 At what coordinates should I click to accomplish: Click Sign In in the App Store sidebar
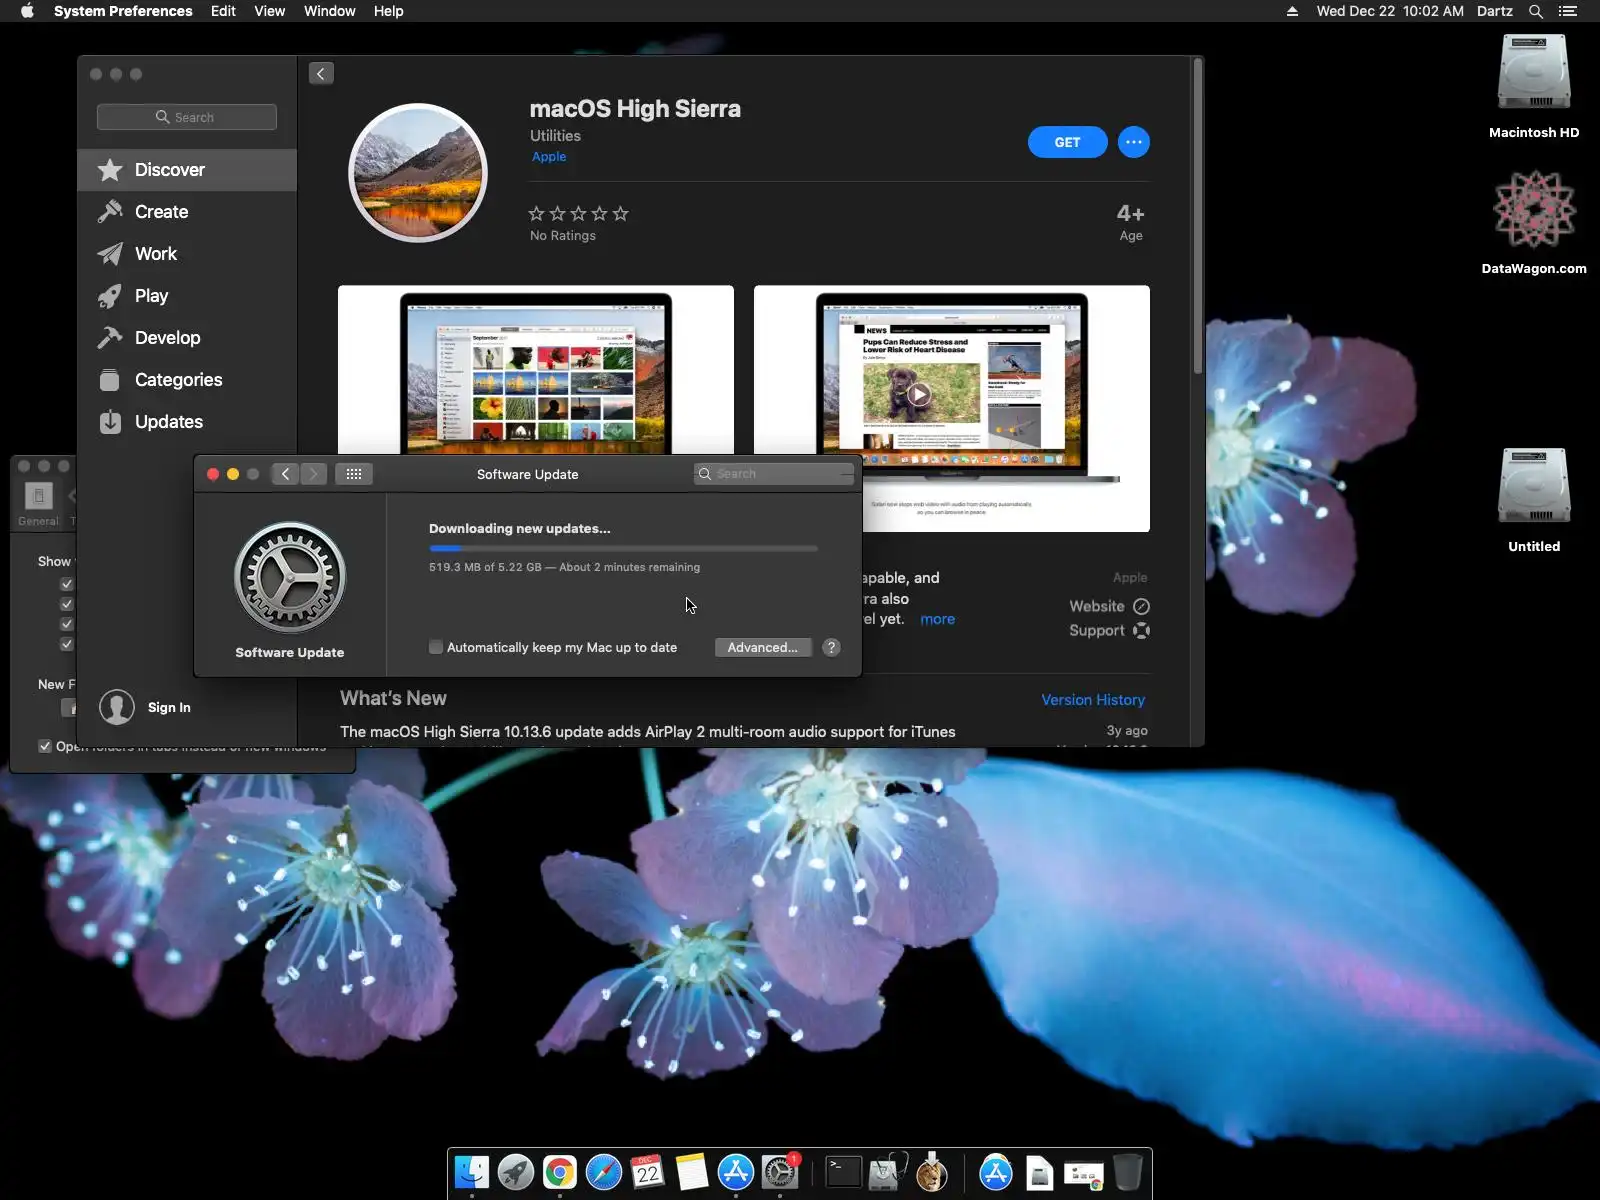169,707
